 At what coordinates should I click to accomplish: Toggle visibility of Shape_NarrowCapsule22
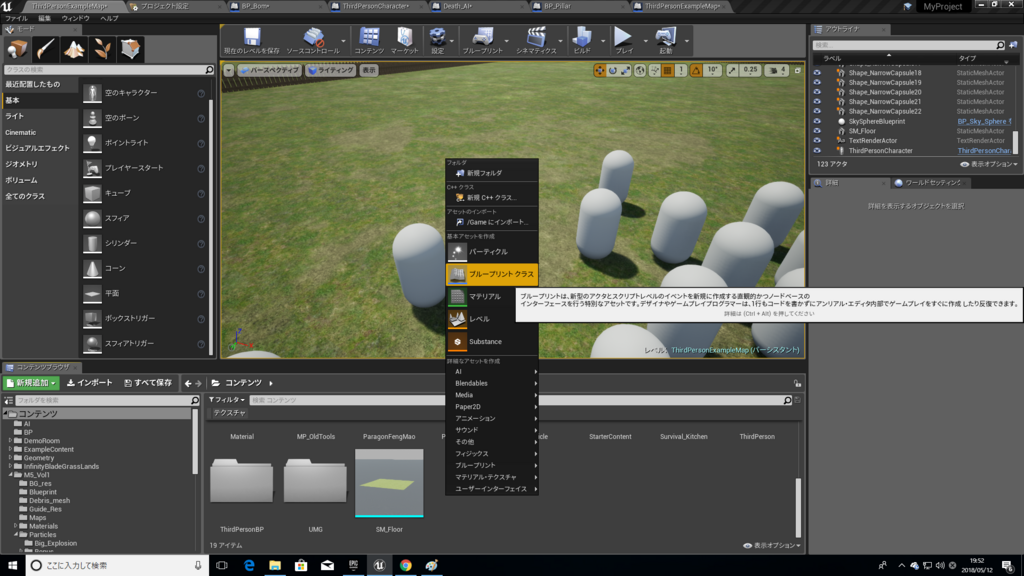817,112
